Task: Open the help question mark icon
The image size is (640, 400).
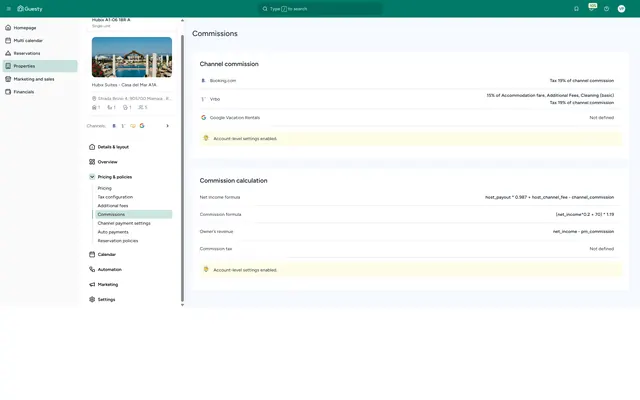Action: pos(607,9)
